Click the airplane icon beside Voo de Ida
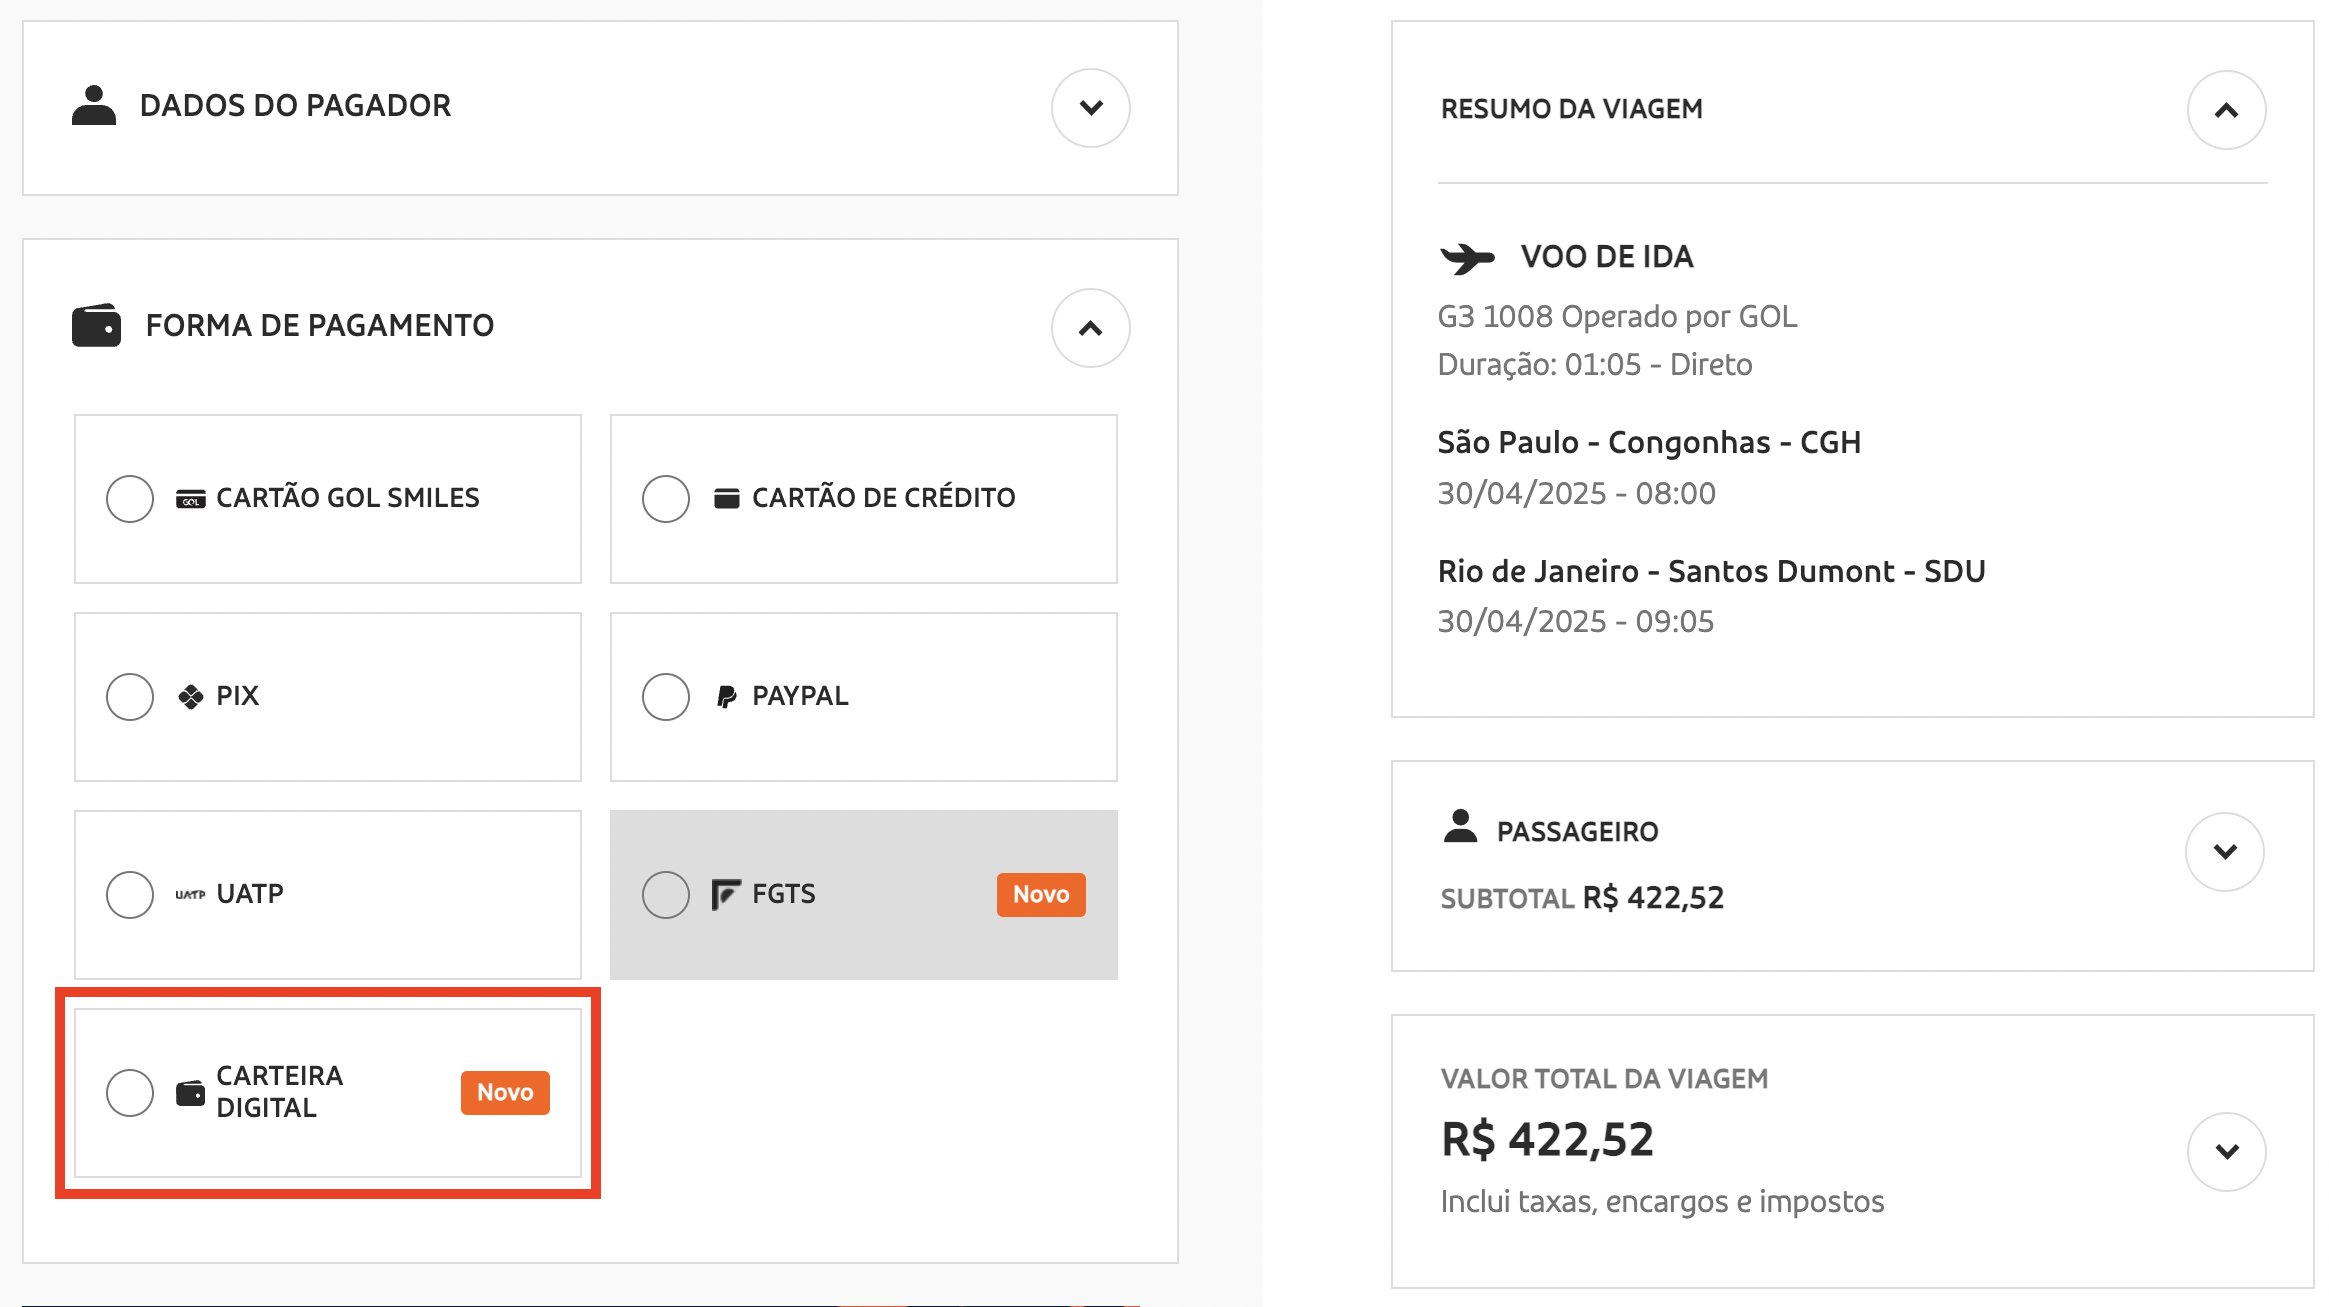The image size is (2329, 1307). coord(1467,258)
